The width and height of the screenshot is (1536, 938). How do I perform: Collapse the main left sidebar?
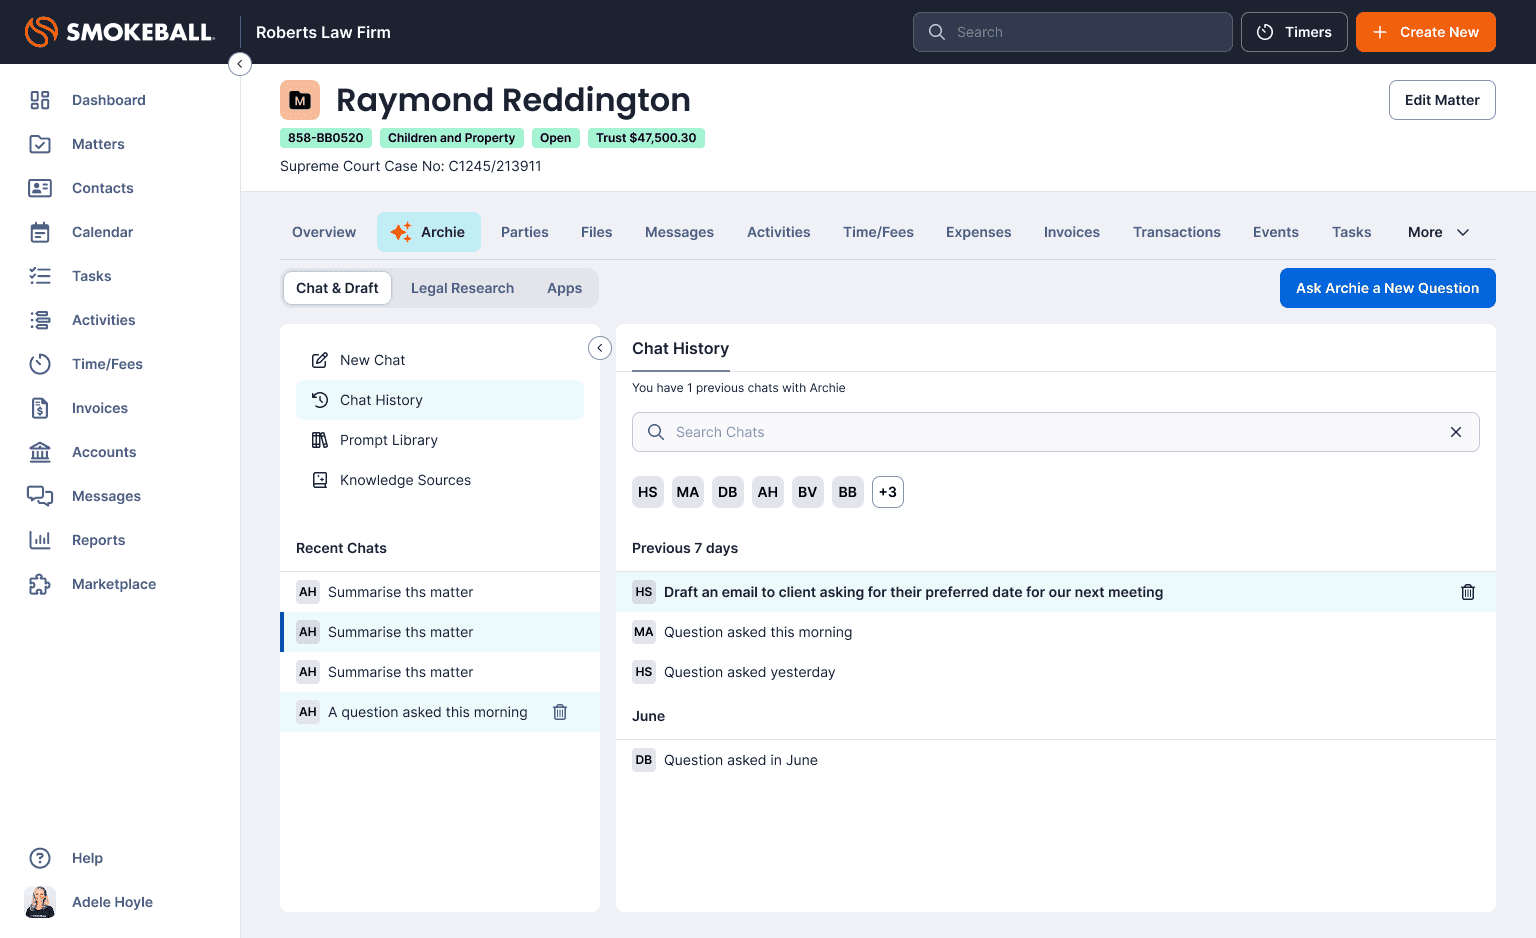[240, 64]
